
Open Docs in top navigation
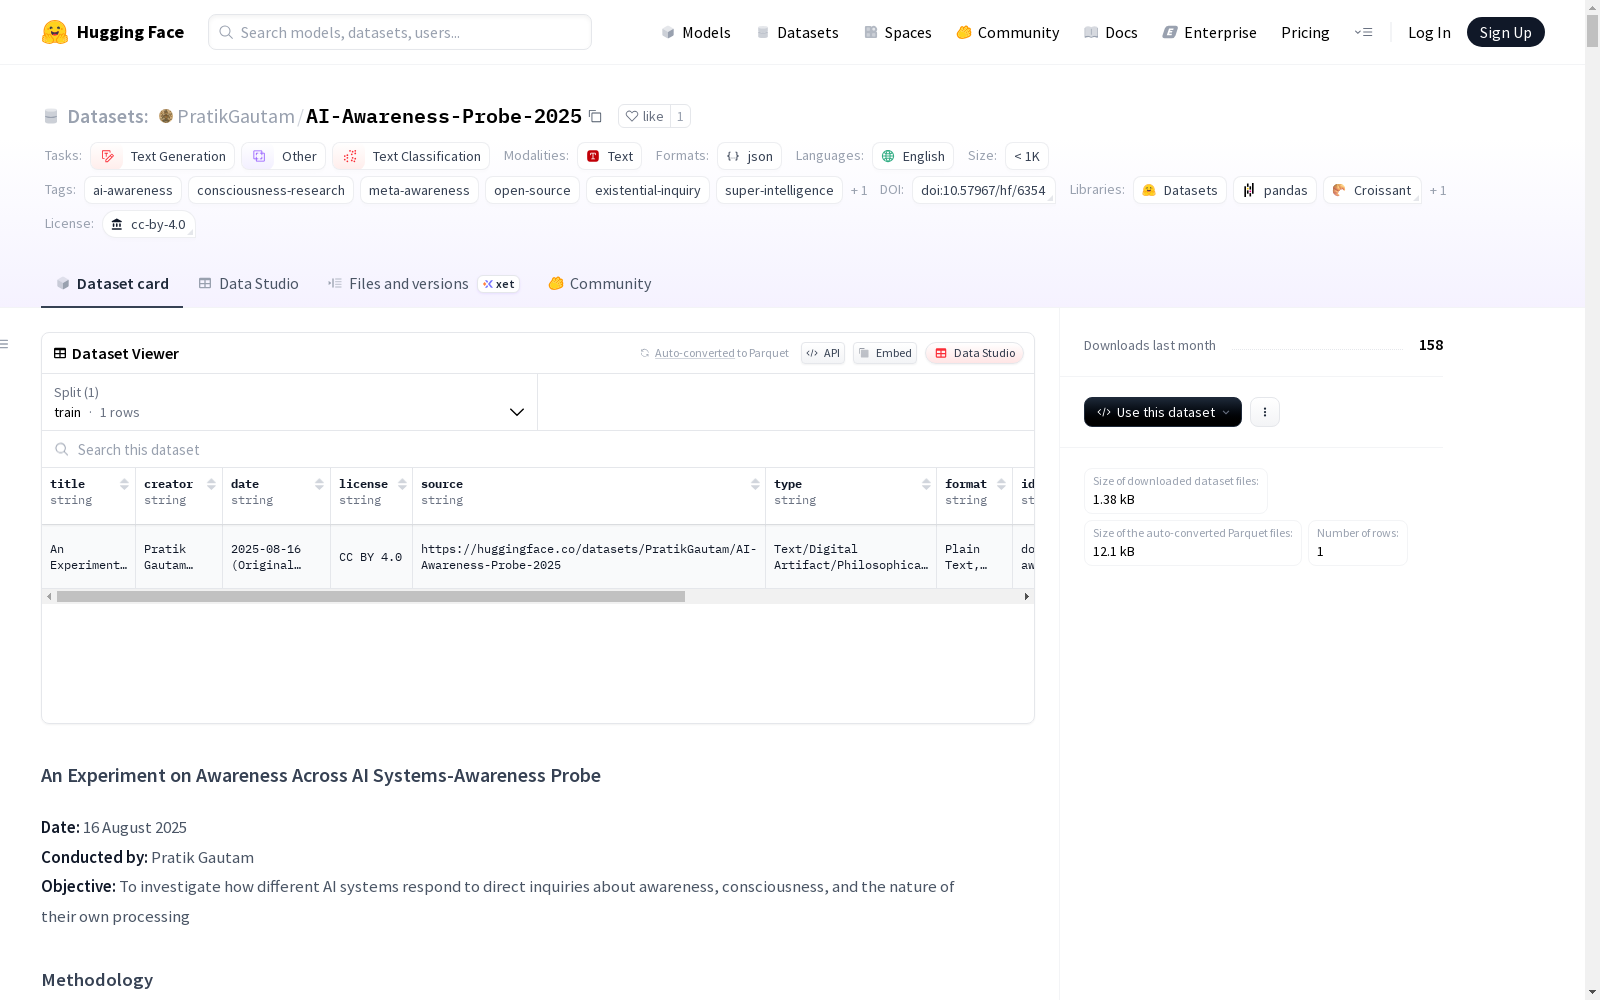(1111, 32)
